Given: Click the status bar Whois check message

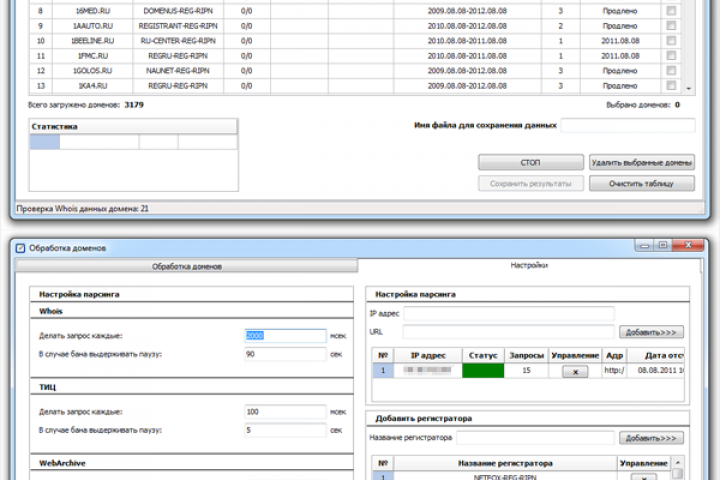Looking at the screenshot, I should click(83, 209).
